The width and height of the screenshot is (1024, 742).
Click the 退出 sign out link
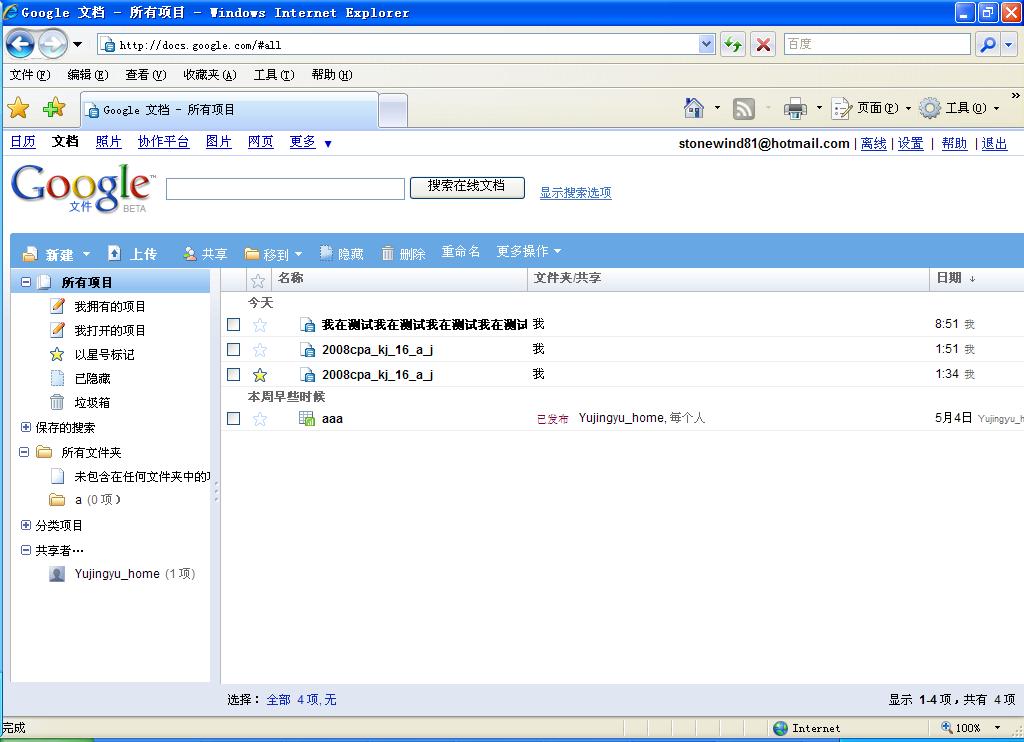coord(995,144)
